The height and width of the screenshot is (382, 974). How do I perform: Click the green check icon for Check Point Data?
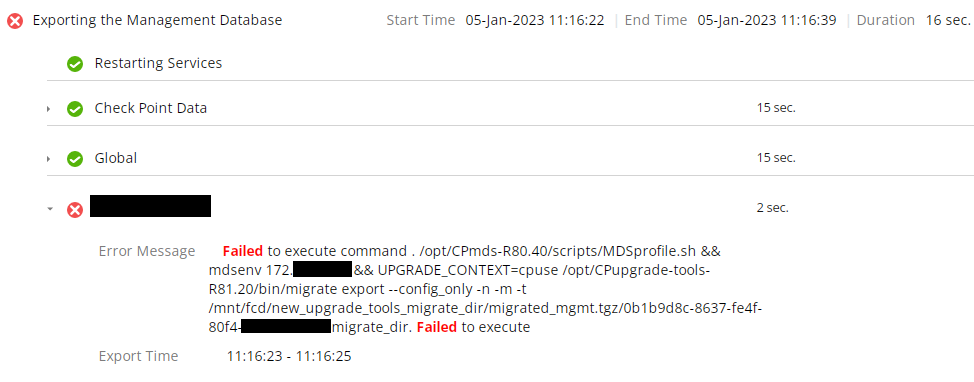[x=75, y=109]
